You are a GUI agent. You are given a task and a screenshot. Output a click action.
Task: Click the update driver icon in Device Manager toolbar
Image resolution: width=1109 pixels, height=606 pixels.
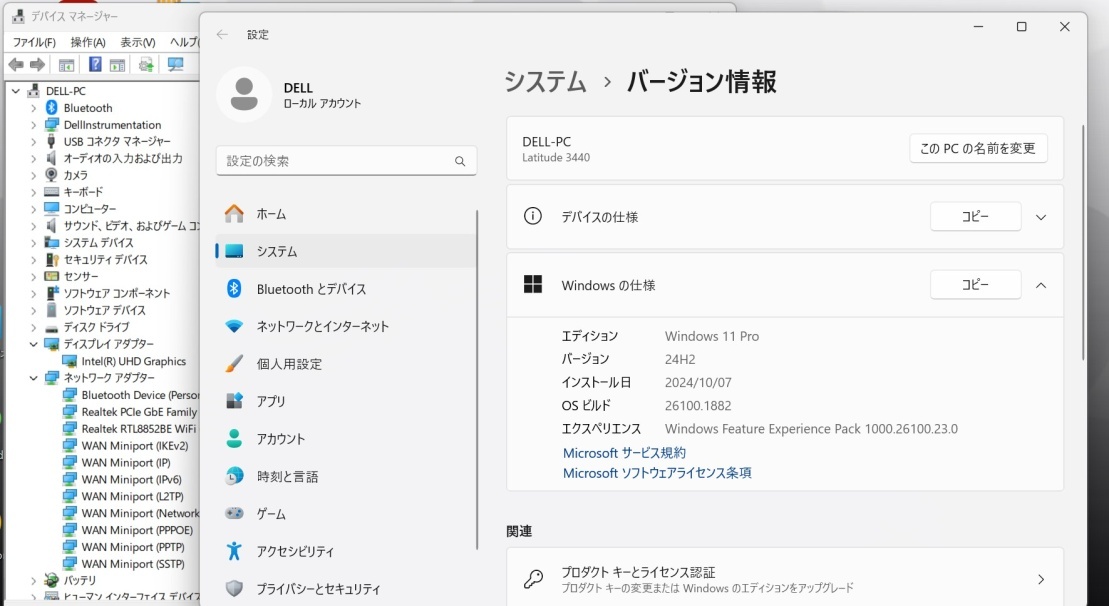coord(146,65)
